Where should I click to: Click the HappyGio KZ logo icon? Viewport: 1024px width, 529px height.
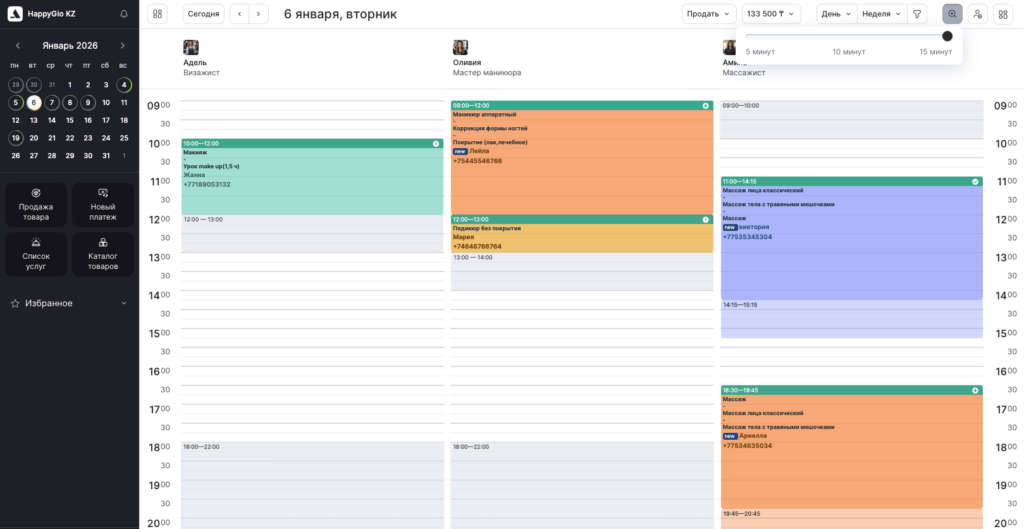(x=15, y=14)
